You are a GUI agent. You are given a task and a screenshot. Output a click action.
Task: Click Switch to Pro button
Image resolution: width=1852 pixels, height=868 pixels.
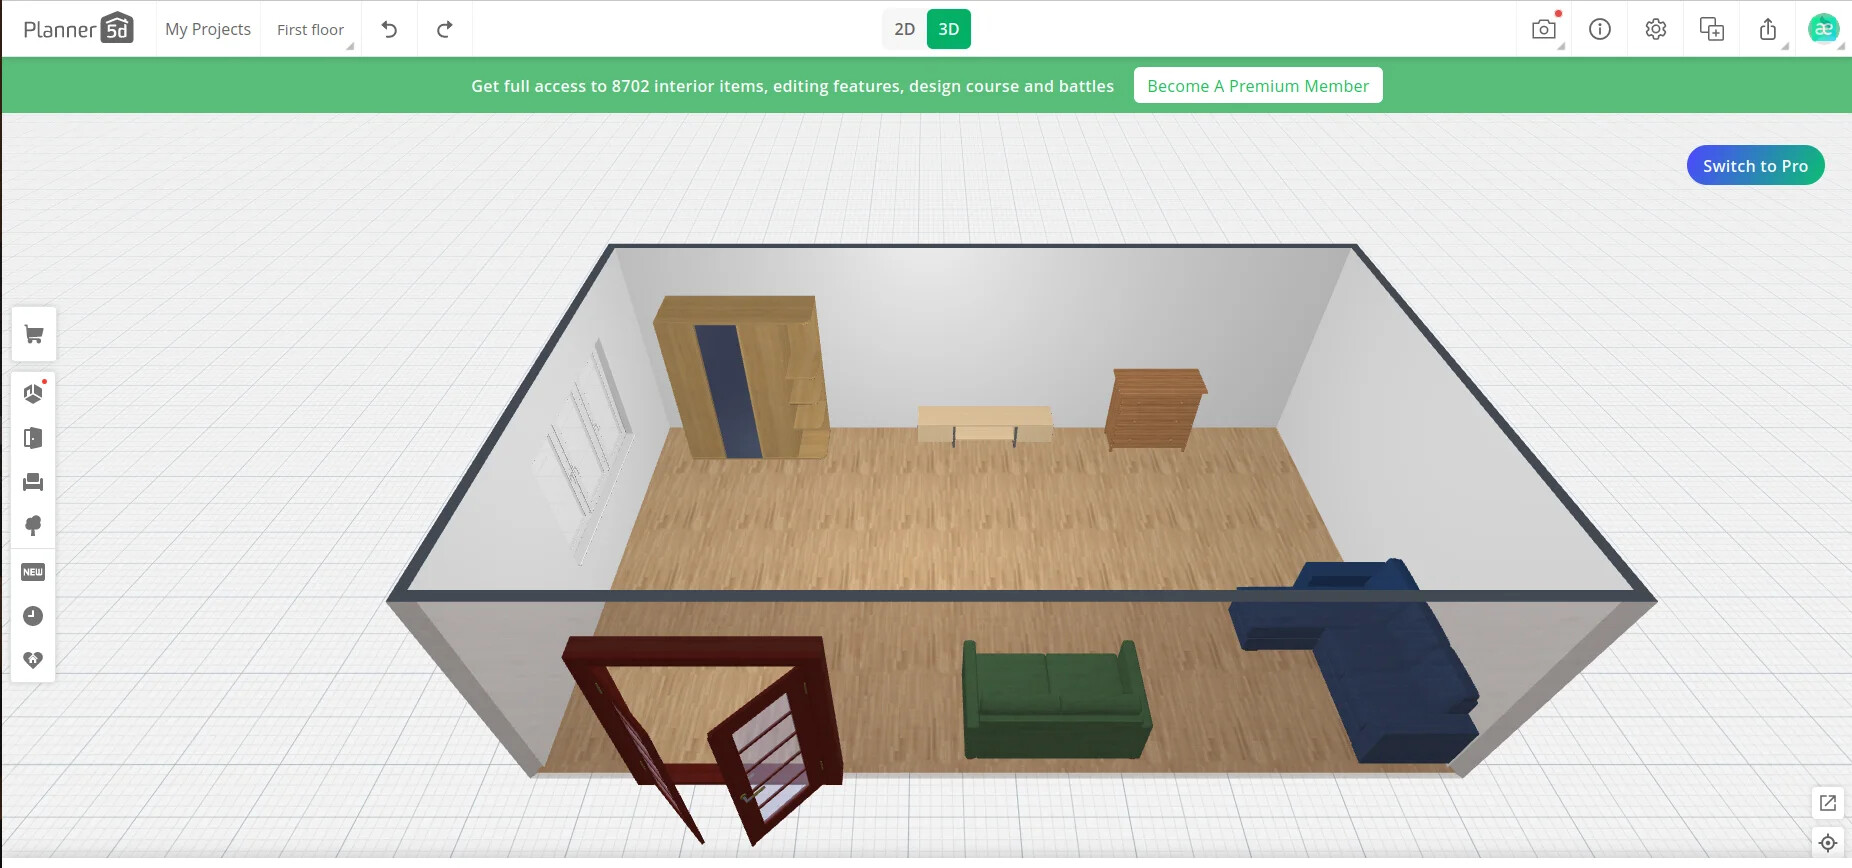pyautogui.click(x=1755, y=166)
